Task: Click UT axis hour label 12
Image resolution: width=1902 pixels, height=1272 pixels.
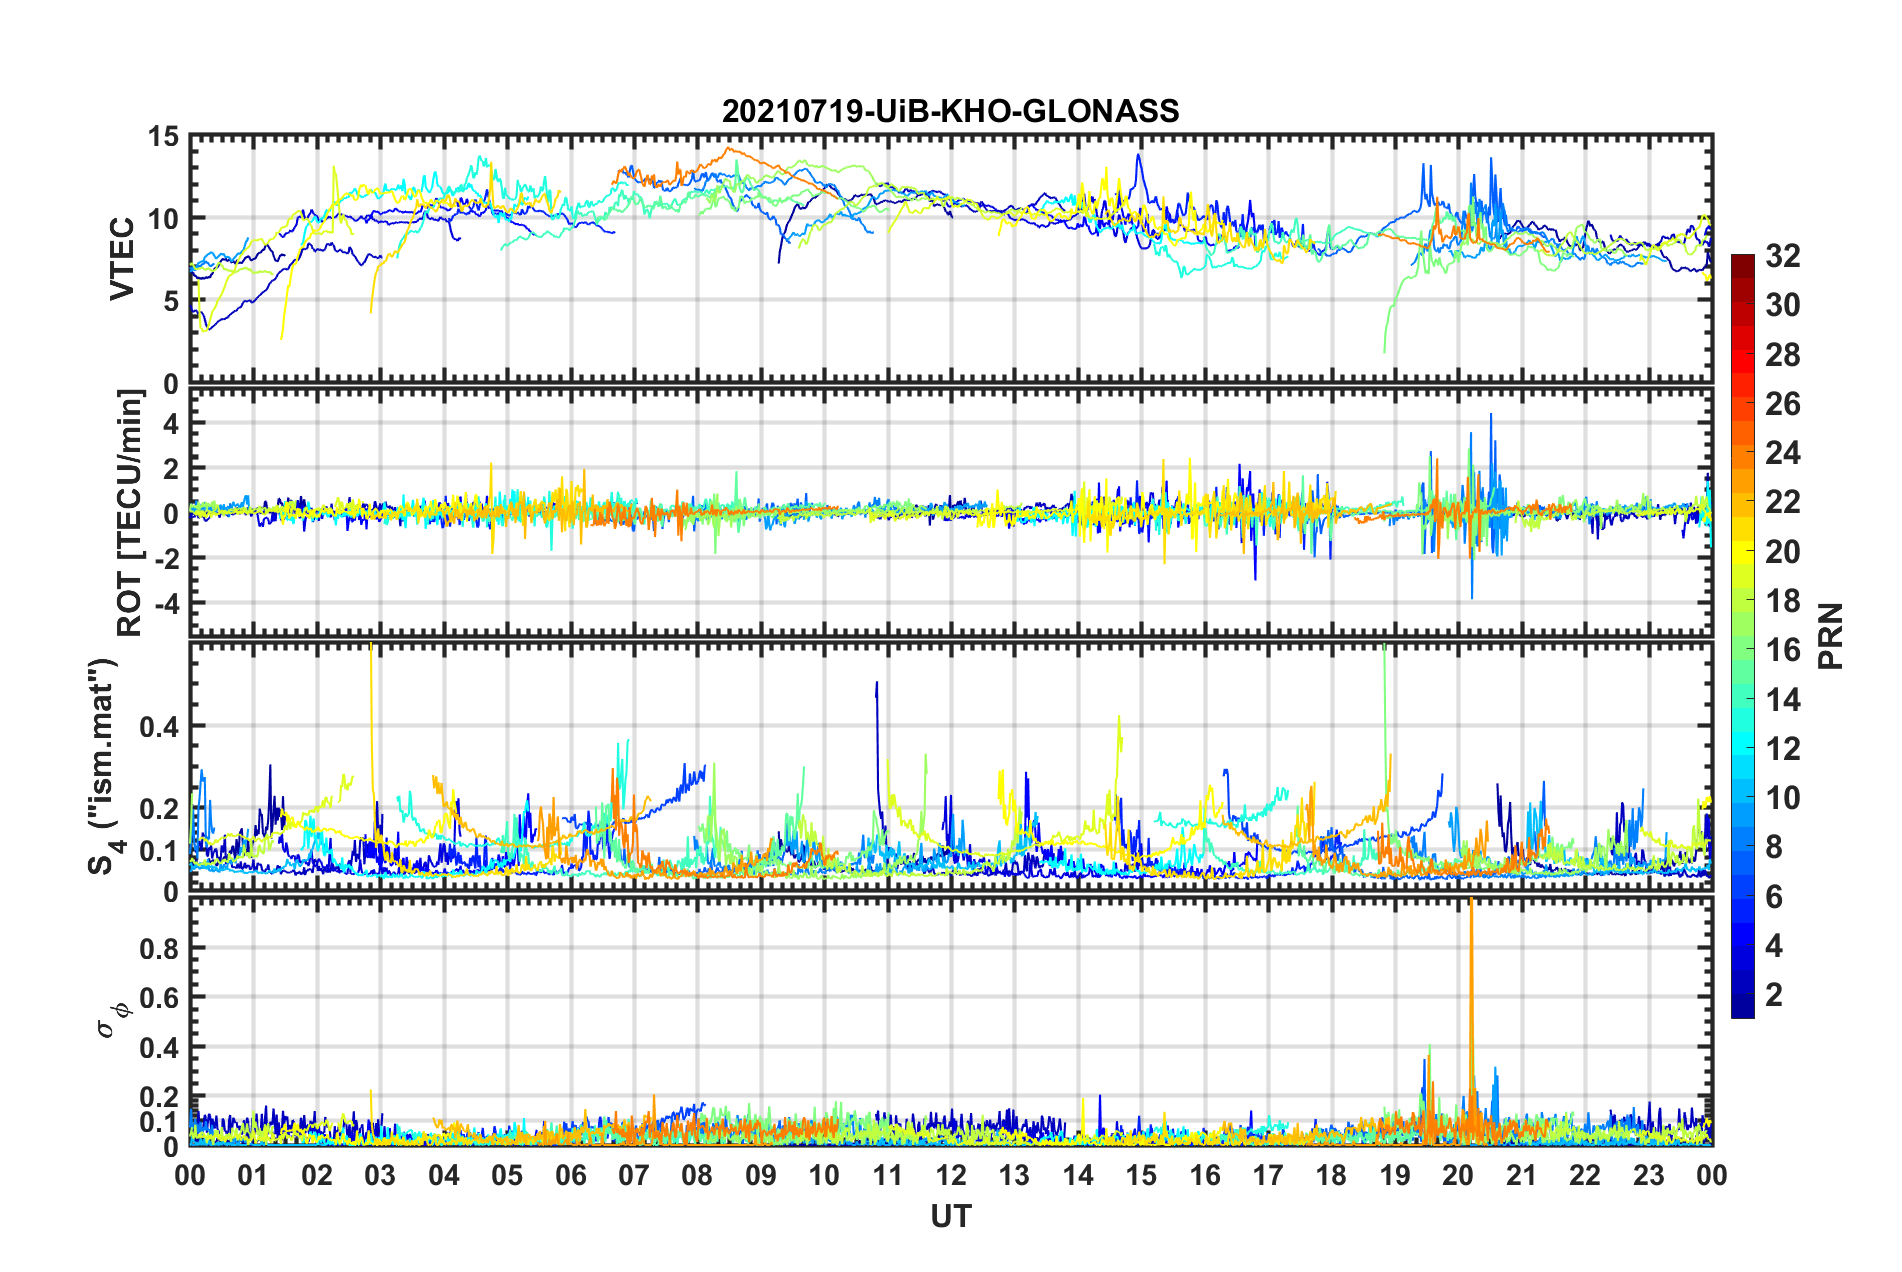Action: pyautogui.click(x=951, y=1176)
